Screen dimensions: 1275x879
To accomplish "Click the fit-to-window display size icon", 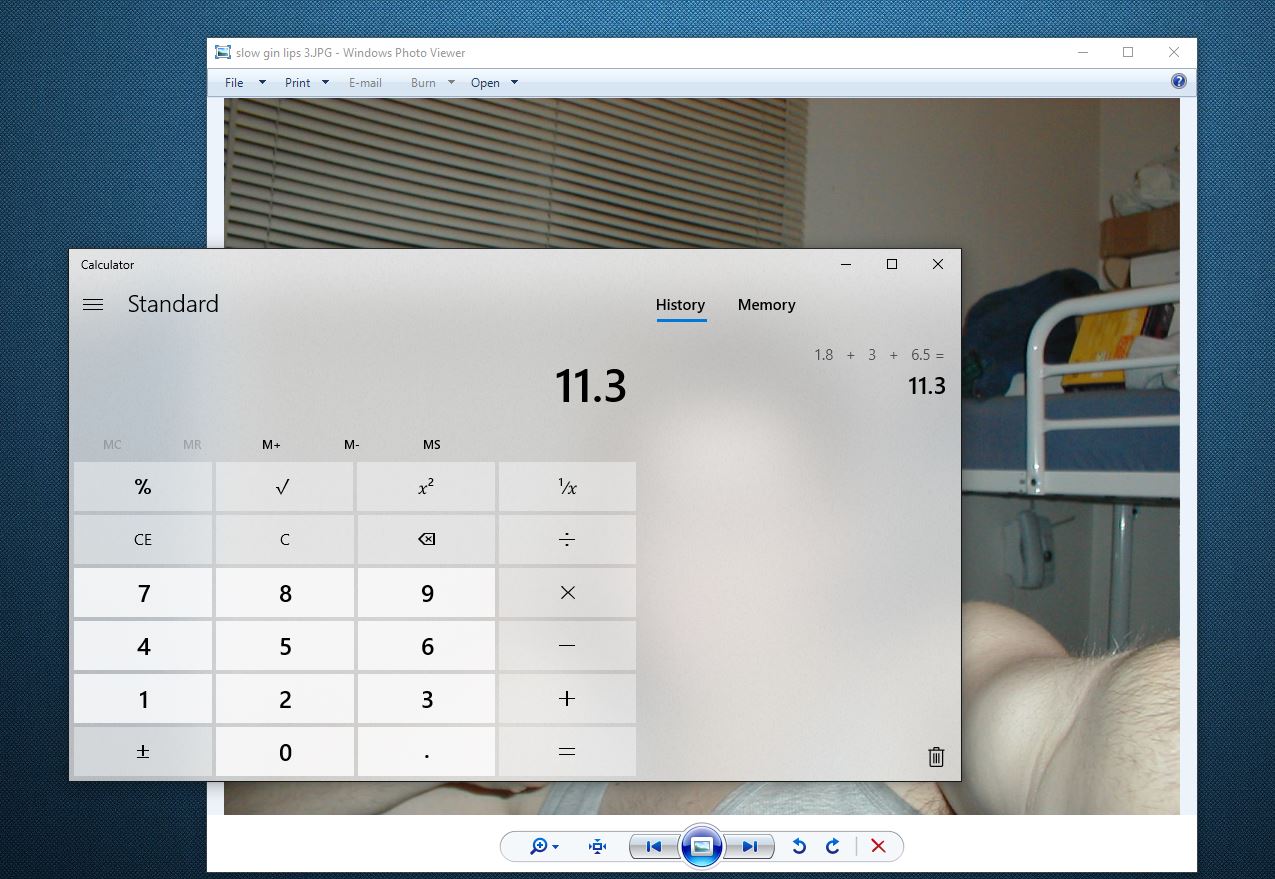I will pos(596,846).
